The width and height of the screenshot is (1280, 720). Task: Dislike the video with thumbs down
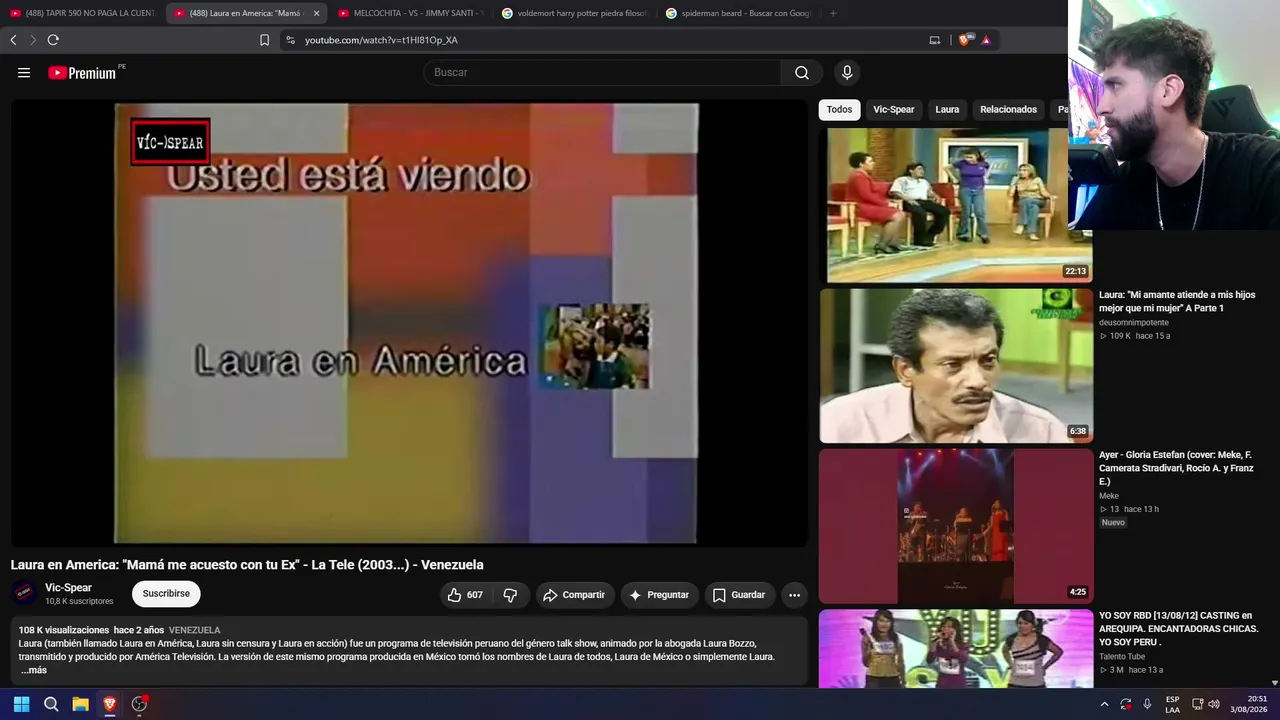[510, 595]
